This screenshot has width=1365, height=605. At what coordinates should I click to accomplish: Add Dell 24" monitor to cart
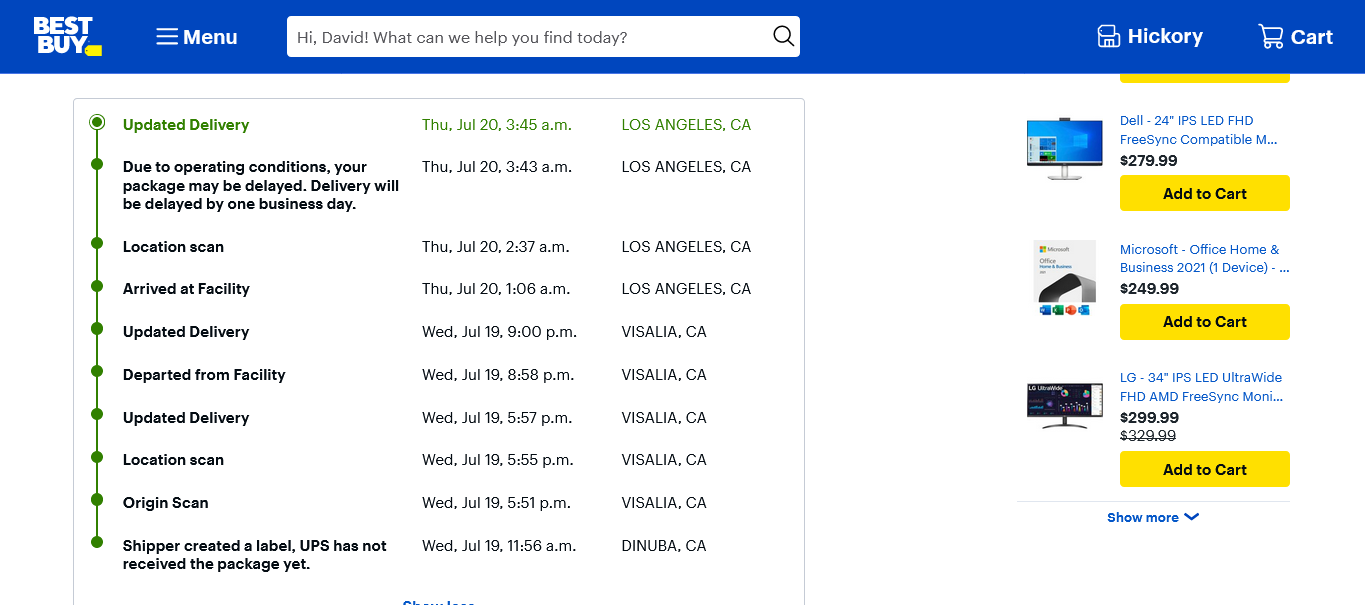[x=1204, y=193]
